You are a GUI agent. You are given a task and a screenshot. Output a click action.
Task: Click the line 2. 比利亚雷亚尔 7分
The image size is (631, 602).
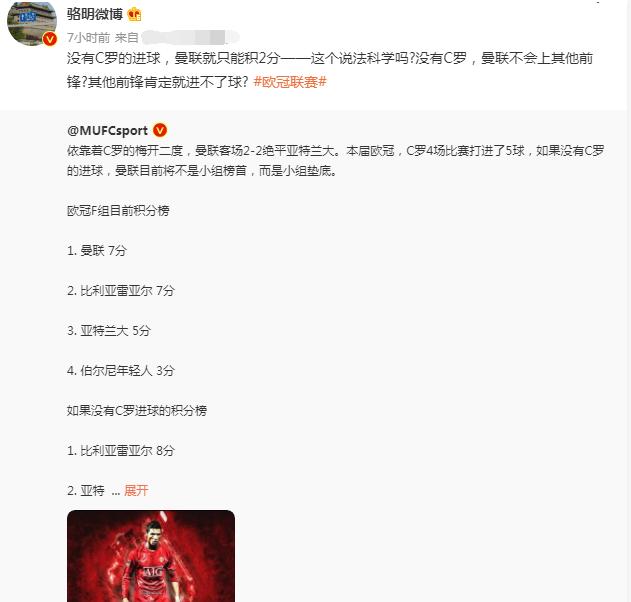point(121,290)
